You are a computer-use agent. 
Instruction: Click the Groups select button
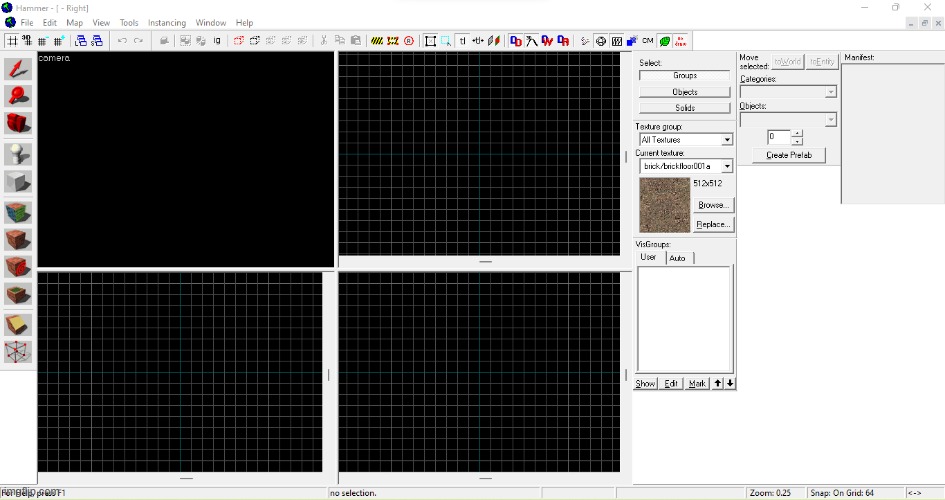pos(685,75)
